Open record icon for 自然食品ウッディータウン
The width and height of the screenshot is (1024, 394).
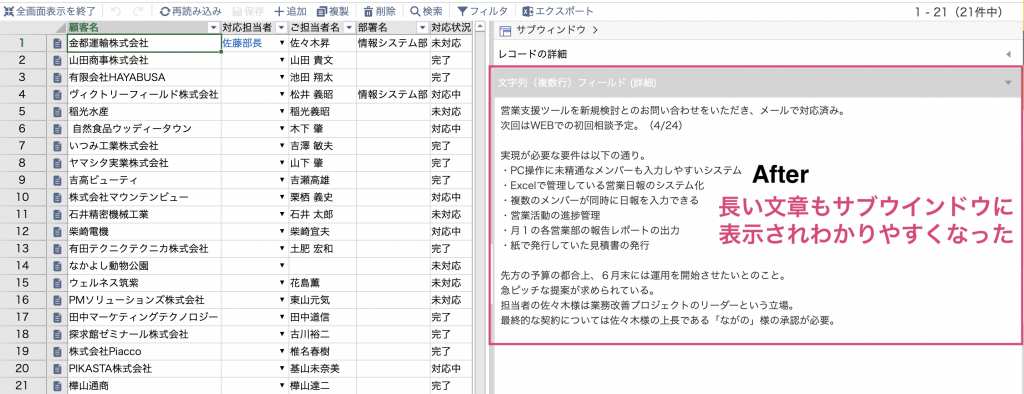click(x=57, y=129)
